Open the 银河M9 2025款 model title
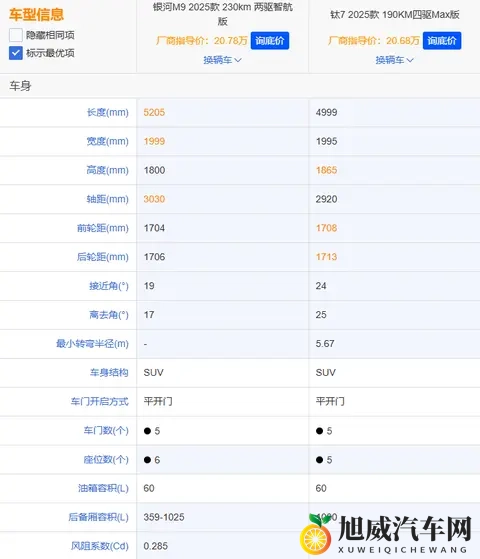 (x=223, y=14)
